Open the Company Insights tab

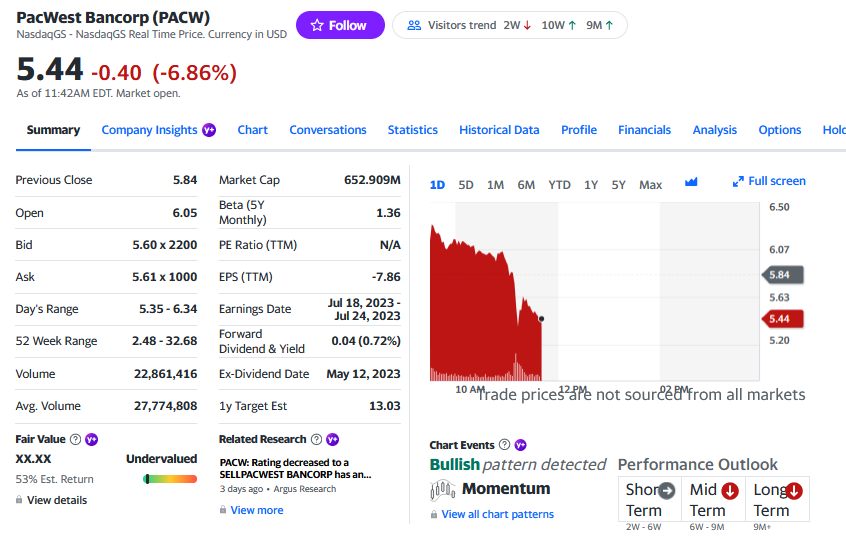149,130
